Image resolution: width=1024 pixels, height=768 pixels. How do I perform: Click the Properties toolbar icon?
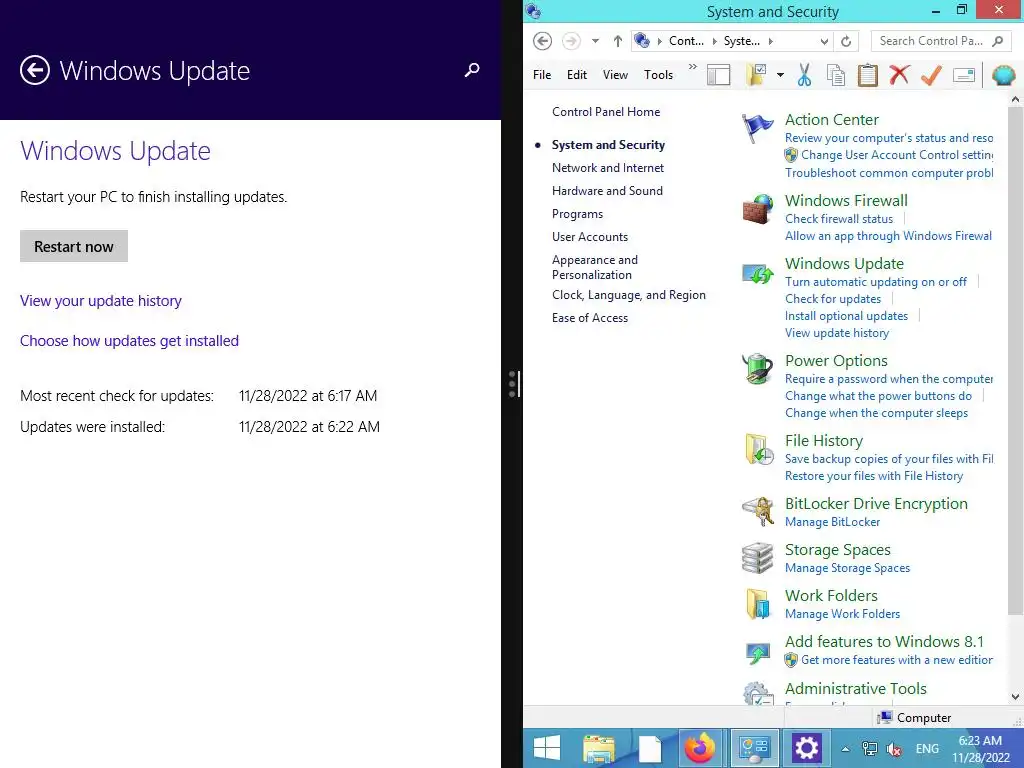[x=964, y=75]
